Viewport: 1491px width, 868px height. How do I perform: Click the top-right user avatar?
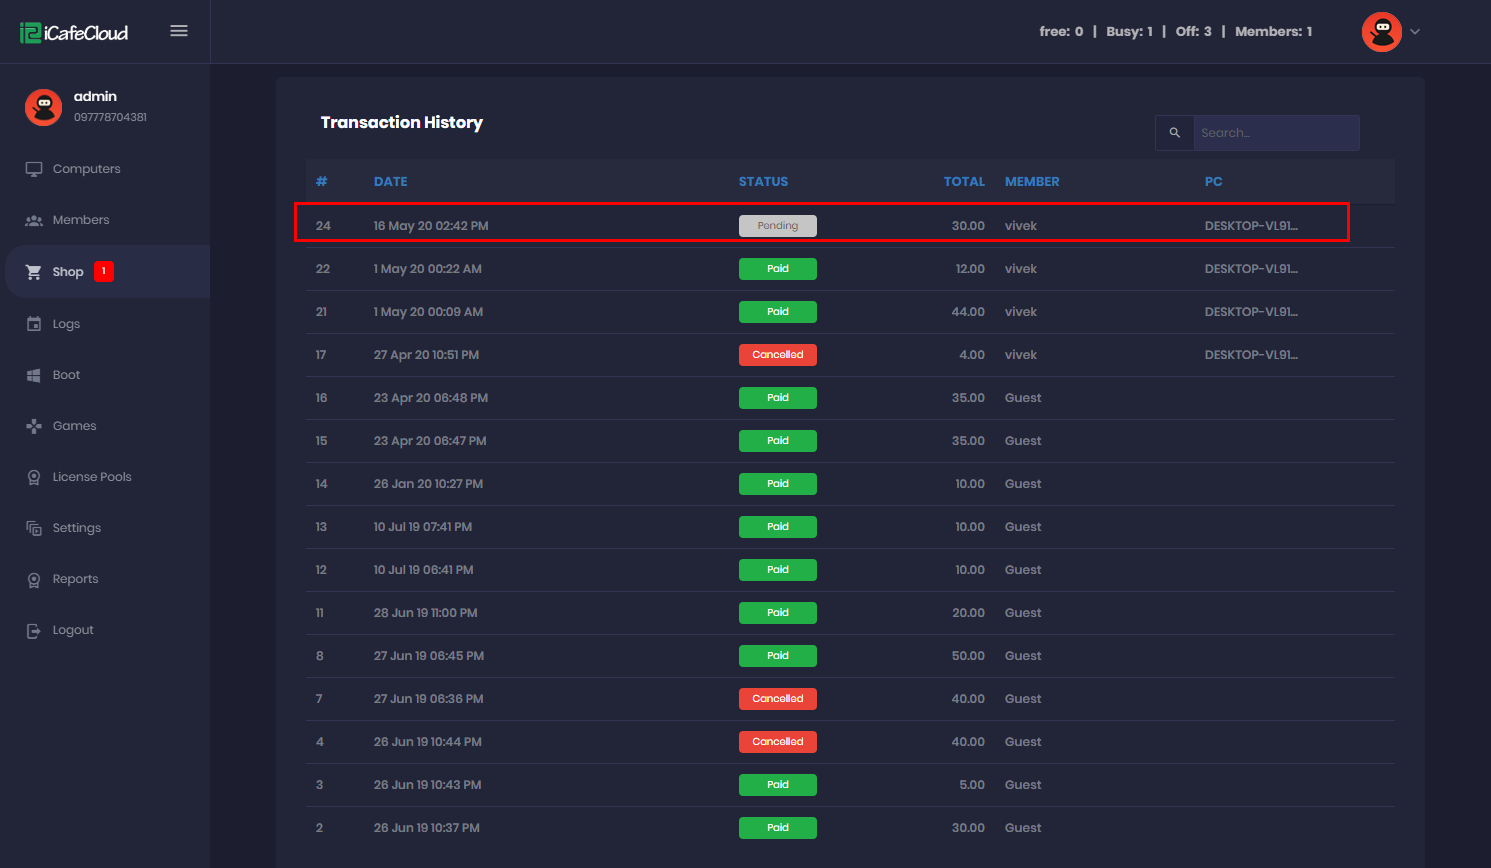[x=1381, y=32]
